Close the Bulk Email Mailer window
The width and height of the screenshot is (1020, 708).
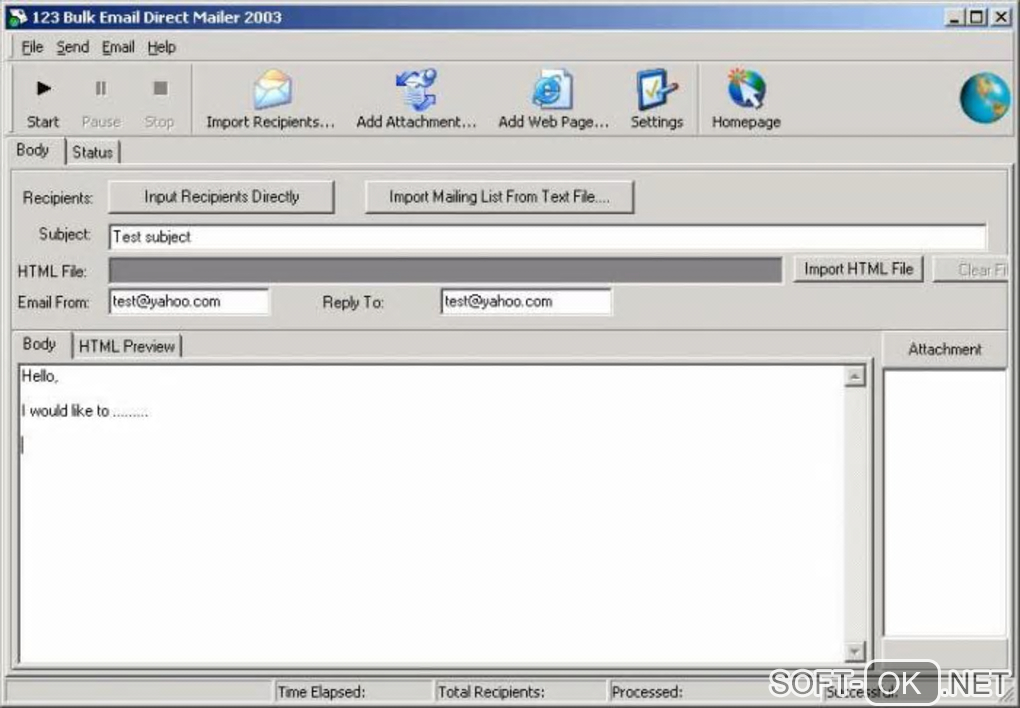pyautogui.click(x=1000, y=18)
